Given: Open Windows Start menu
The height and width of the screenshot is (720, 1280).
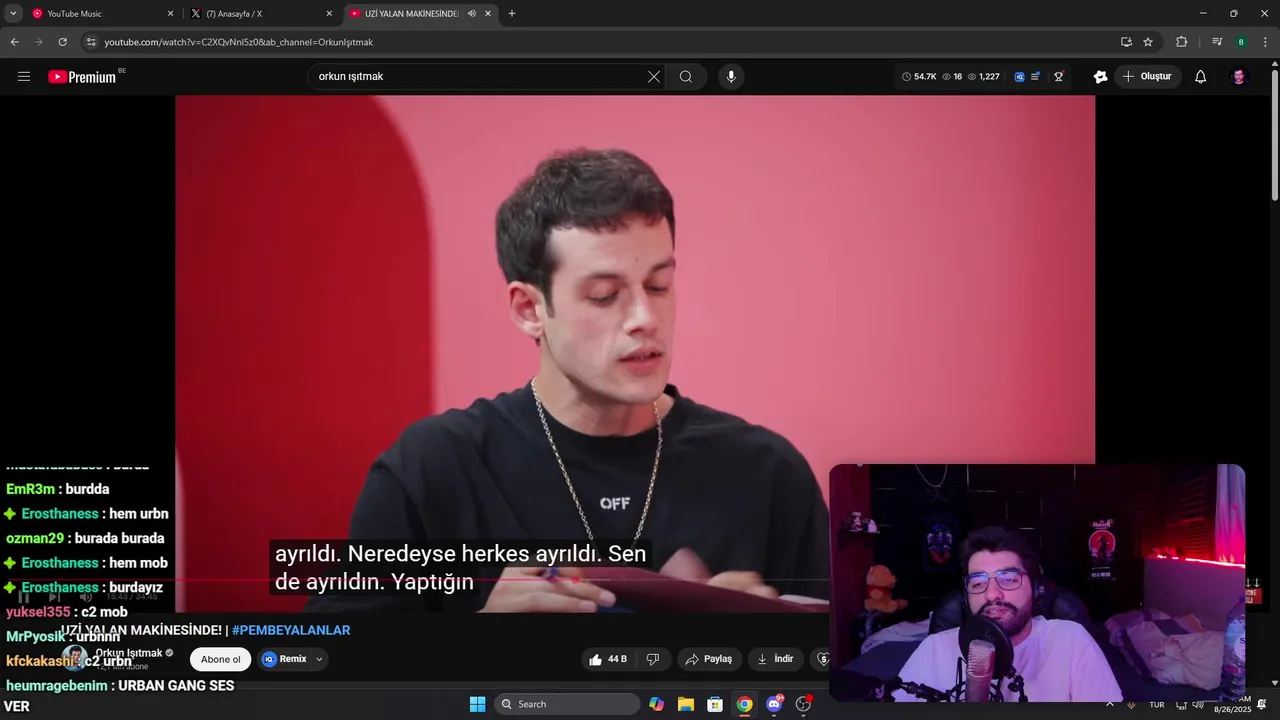Looking at the screenshot, I should pyautogui.click(x=477, y=704).
